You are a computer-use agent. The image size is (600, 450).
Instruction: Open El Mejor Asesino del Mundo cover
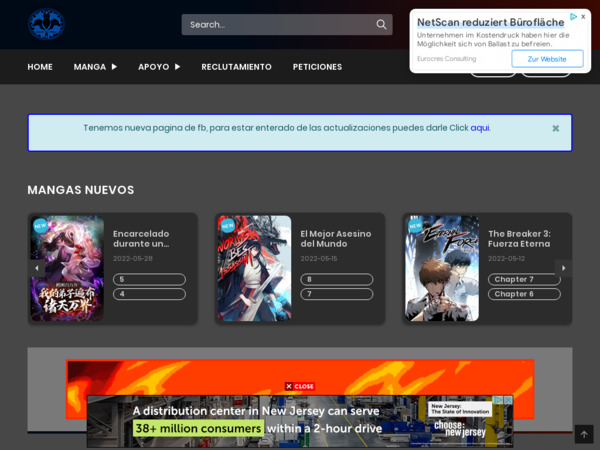click(x=254, y=268)
